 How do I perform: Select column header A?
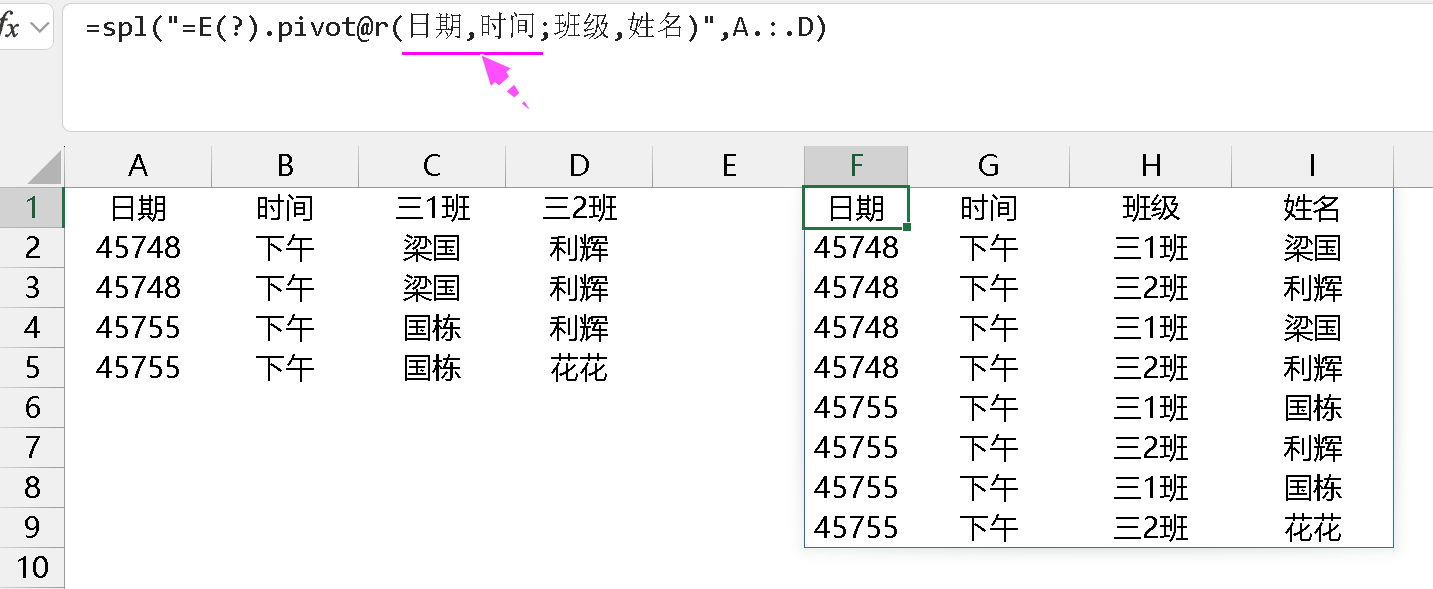point(137,165)
